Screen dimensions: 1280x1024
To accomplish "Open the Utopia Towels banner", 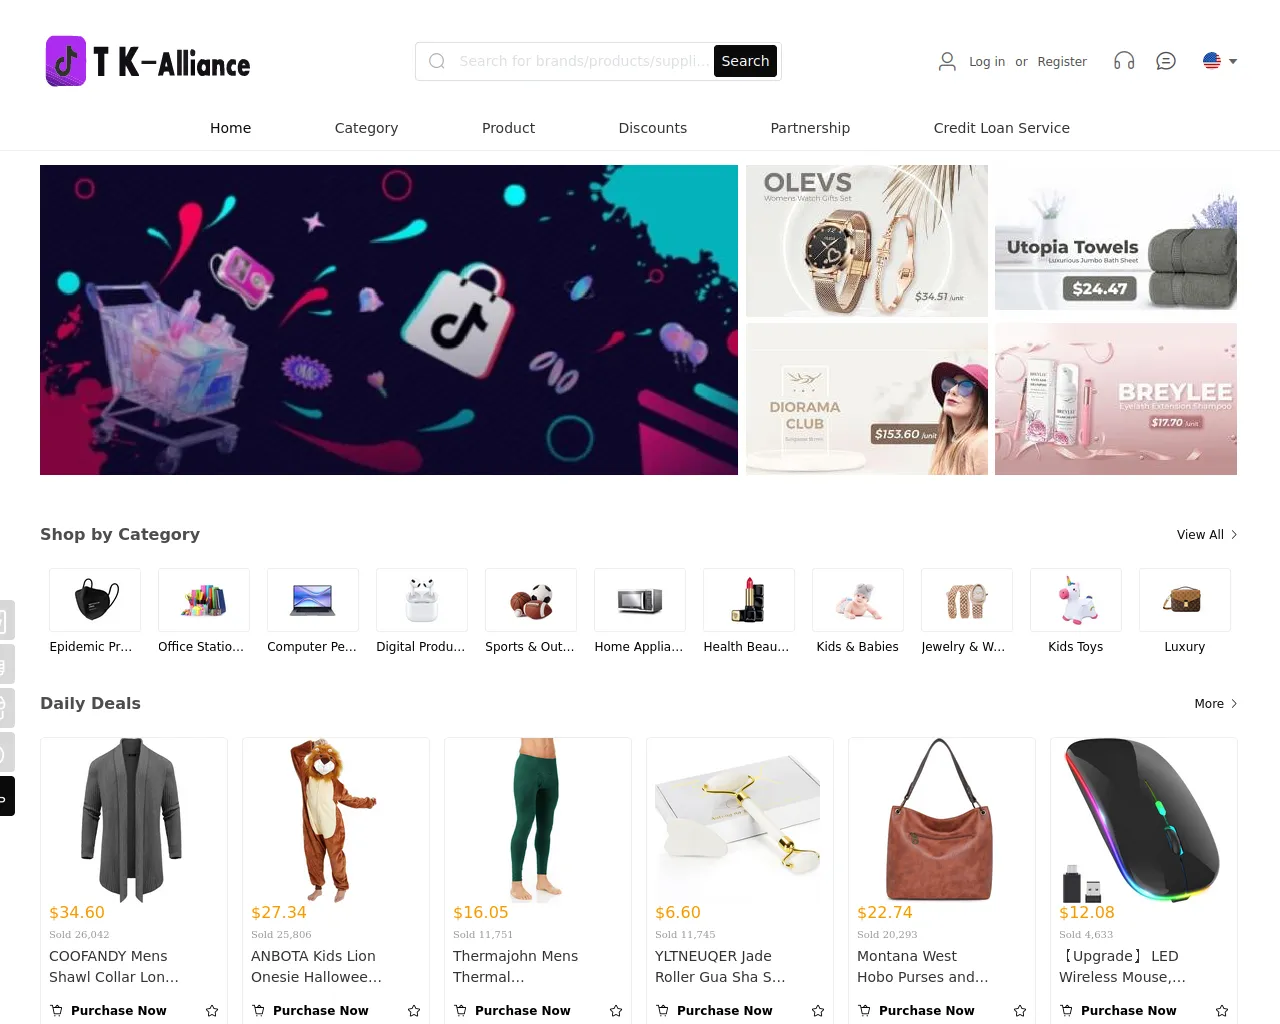I will pyautogui.click(x=1116, y=240).
